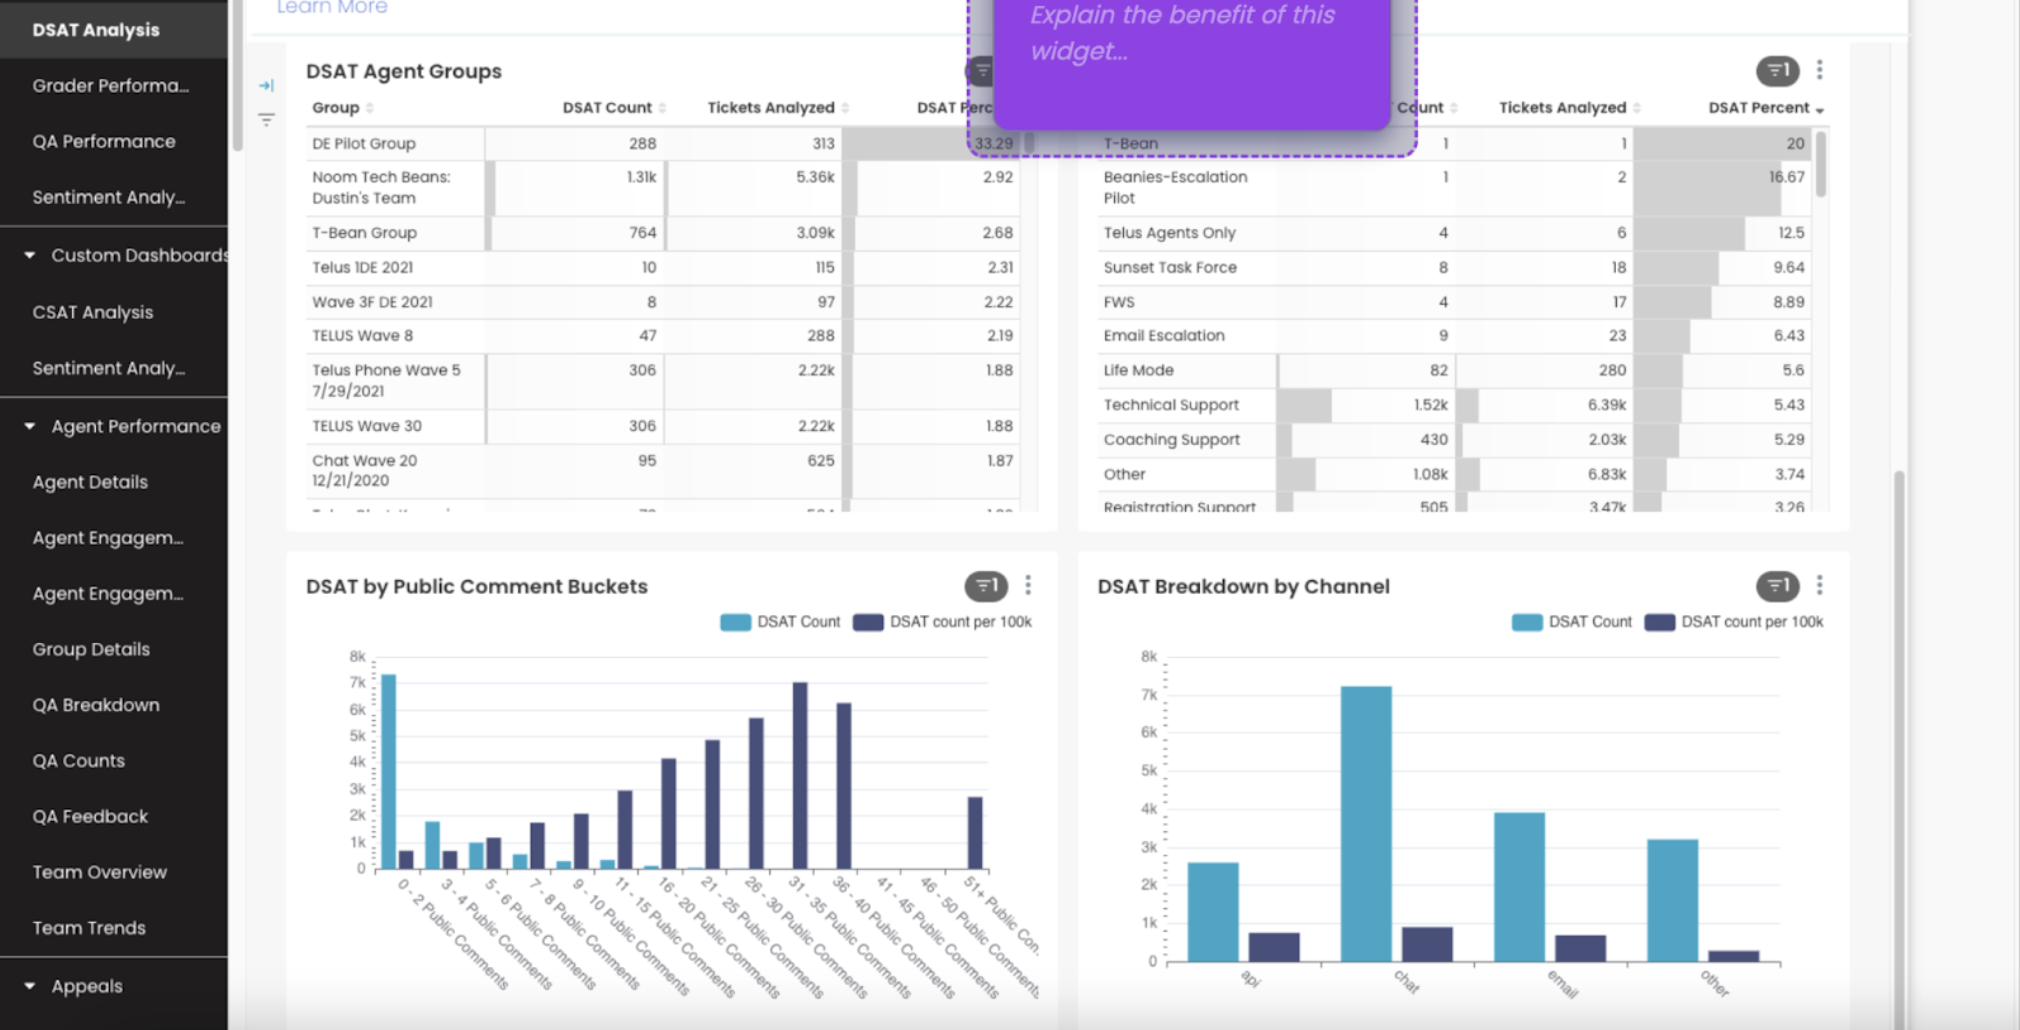Collapse the Appeals section
Screen dimensions: 2020x1030
pyautogui.click(x=30, y=986)
